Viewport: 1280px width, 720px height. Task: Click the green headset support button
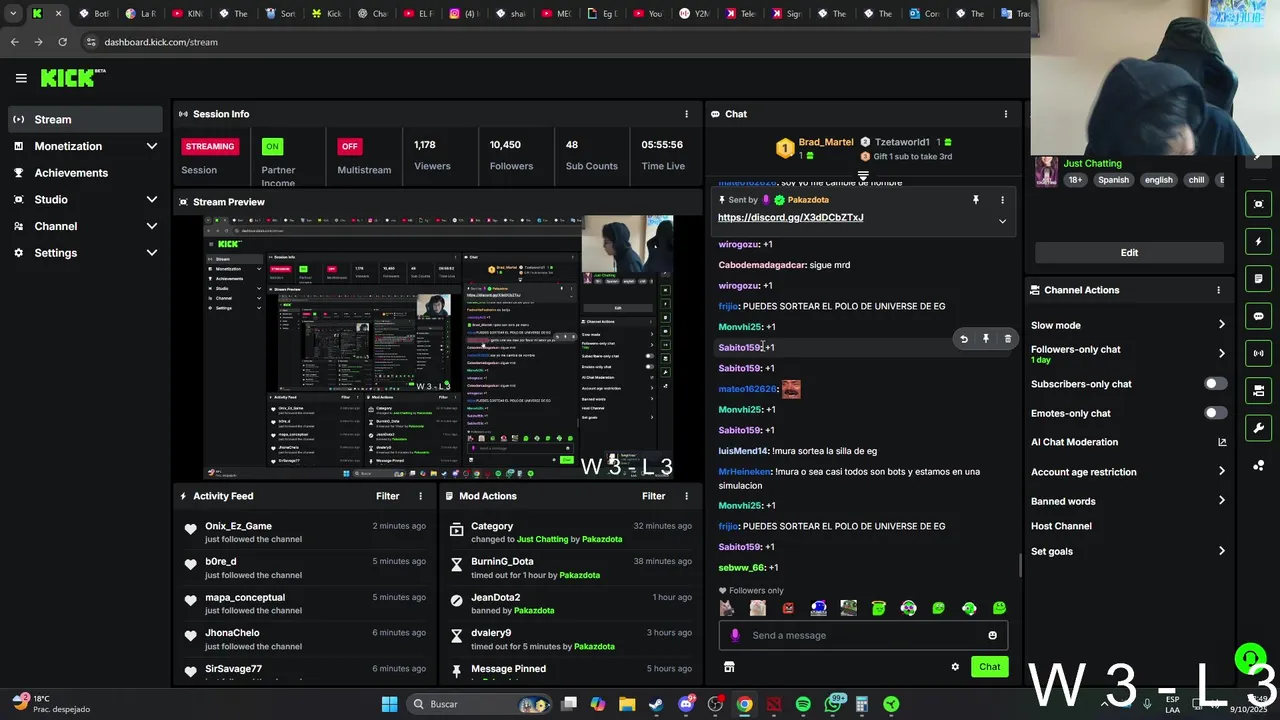[x=1249, y=659]
